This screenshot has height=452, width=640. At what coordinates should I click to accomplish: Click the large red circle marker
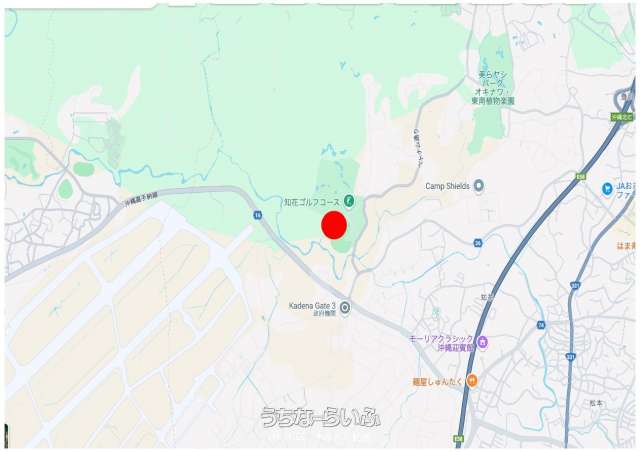point(334,225)
